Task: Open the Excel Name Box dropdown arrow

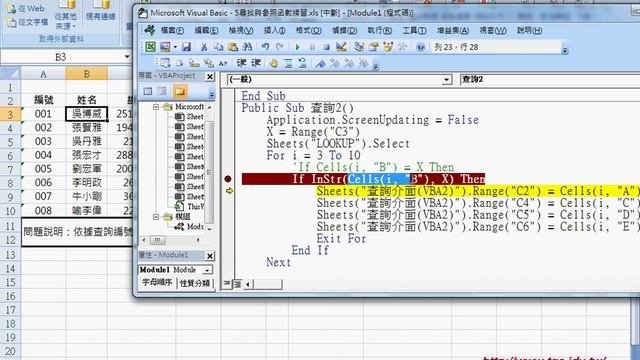Action: pos(127,57)
